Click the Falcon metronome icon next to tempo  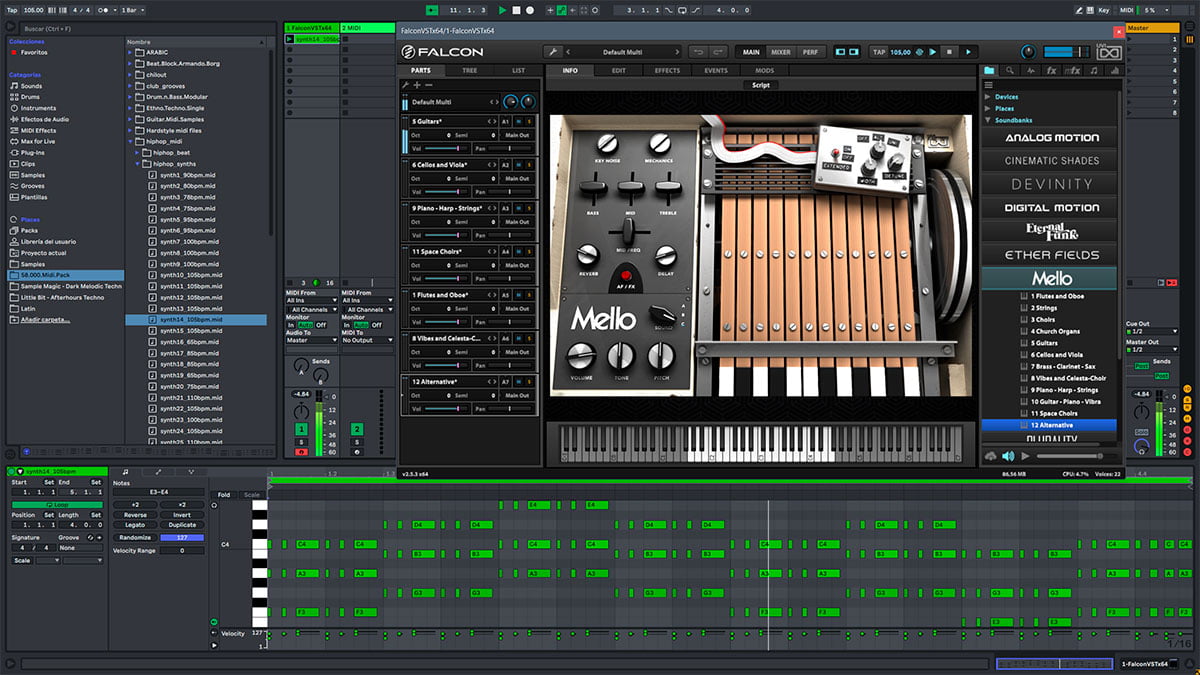[x=917, y=52]
